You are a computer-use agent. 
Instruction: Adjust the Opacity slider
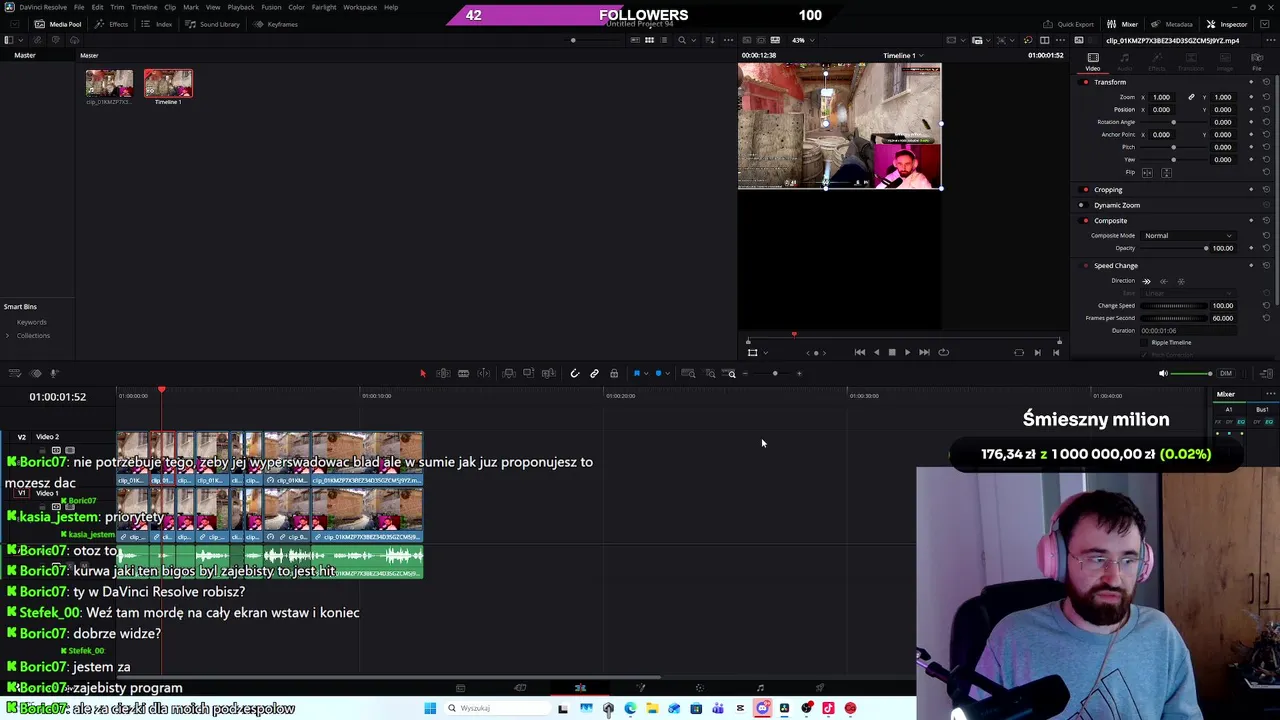1175,248
